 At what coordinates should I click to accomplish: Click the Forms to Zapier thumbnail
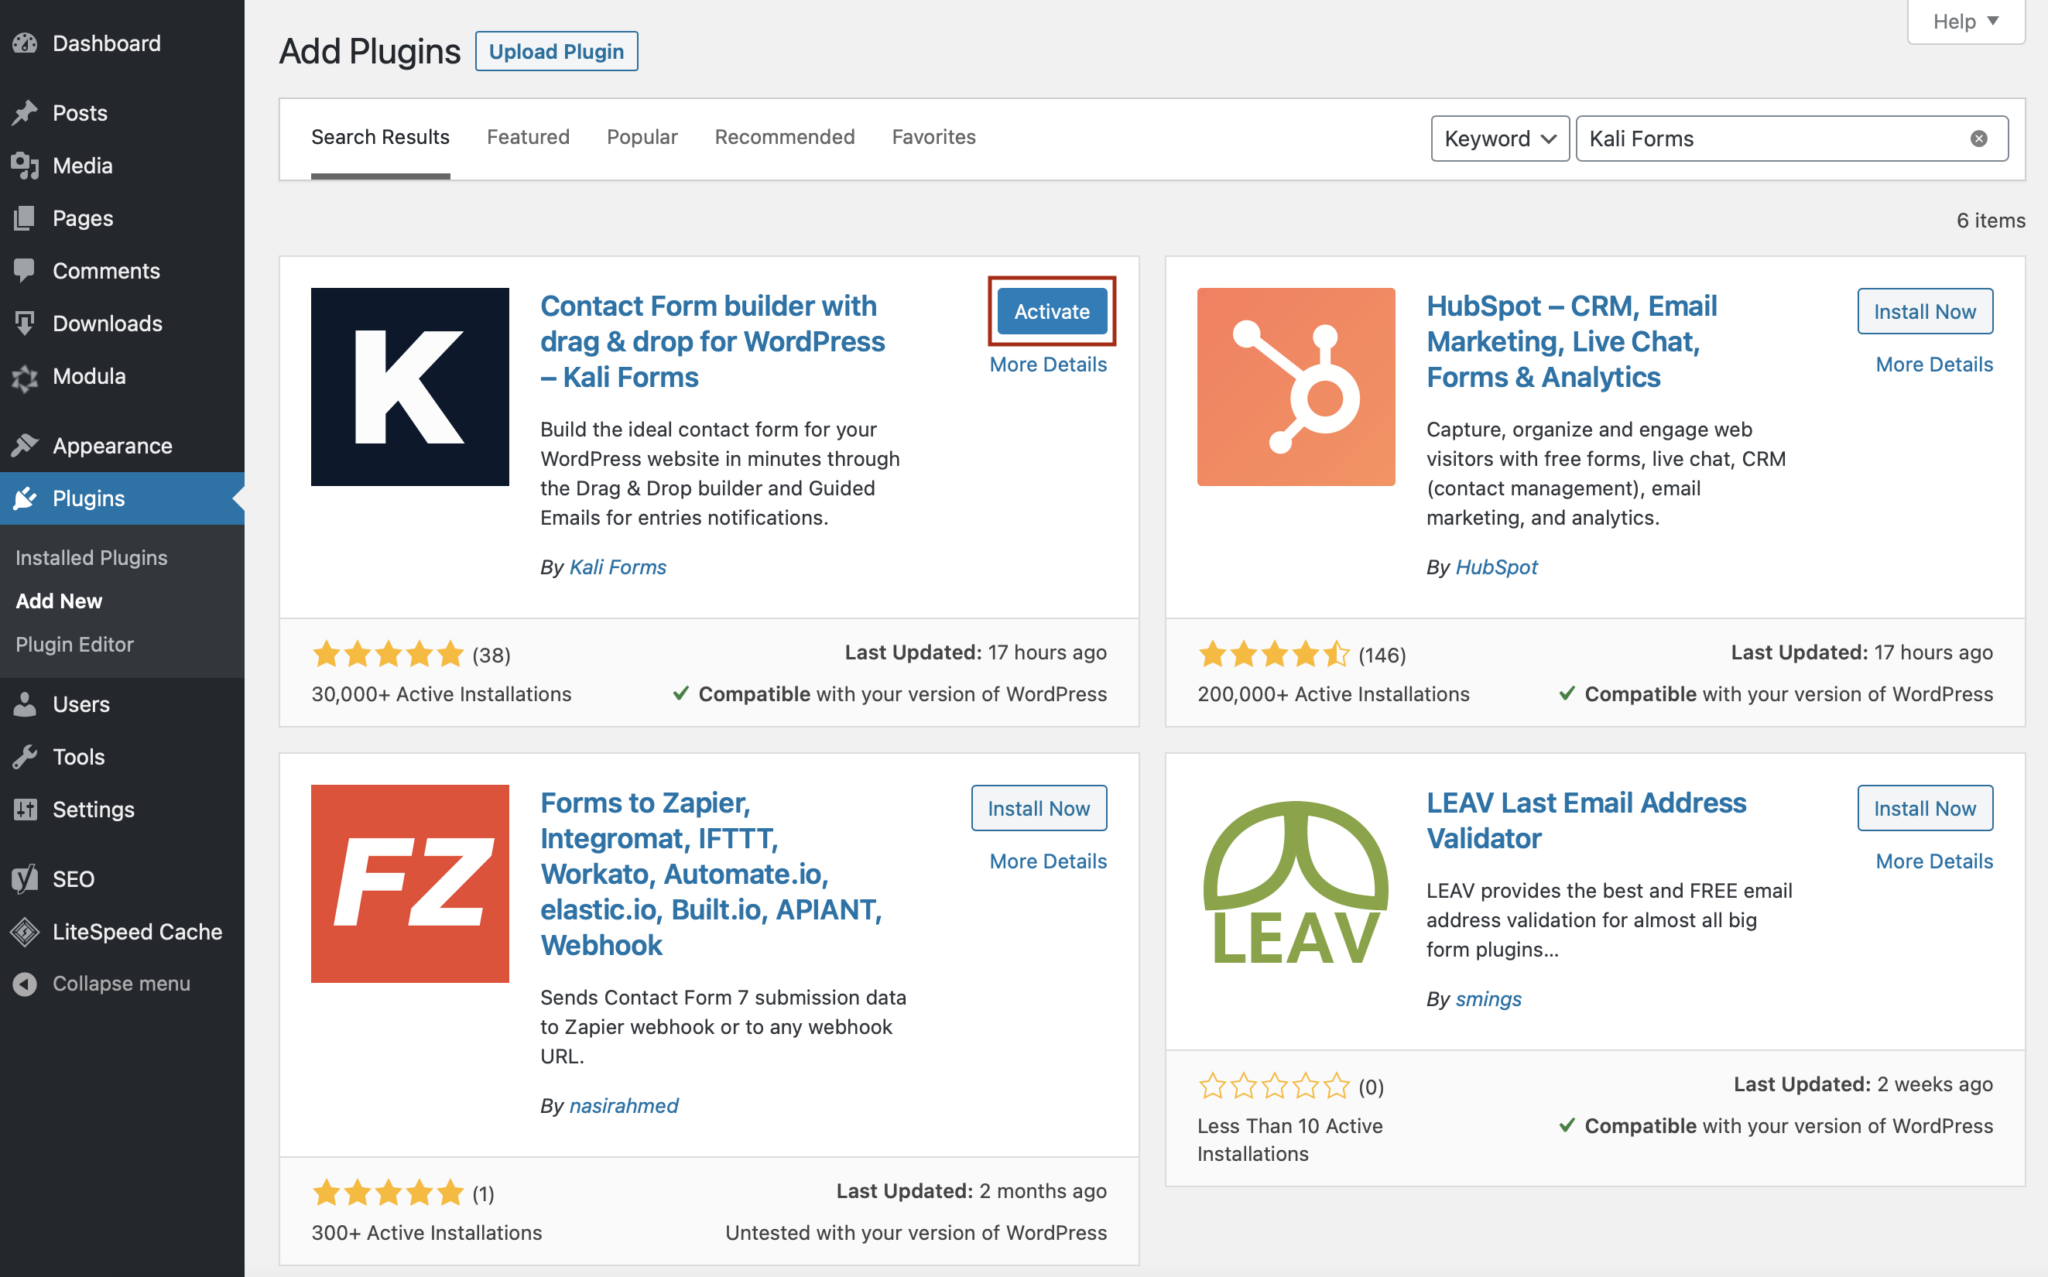pos(410,884)
